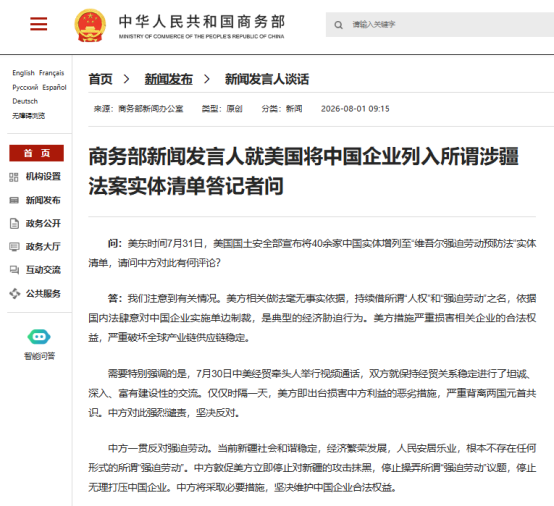Click the 政务公开 document icon
The width and height of the screenshot is (554, 506).
coord(14,224)
